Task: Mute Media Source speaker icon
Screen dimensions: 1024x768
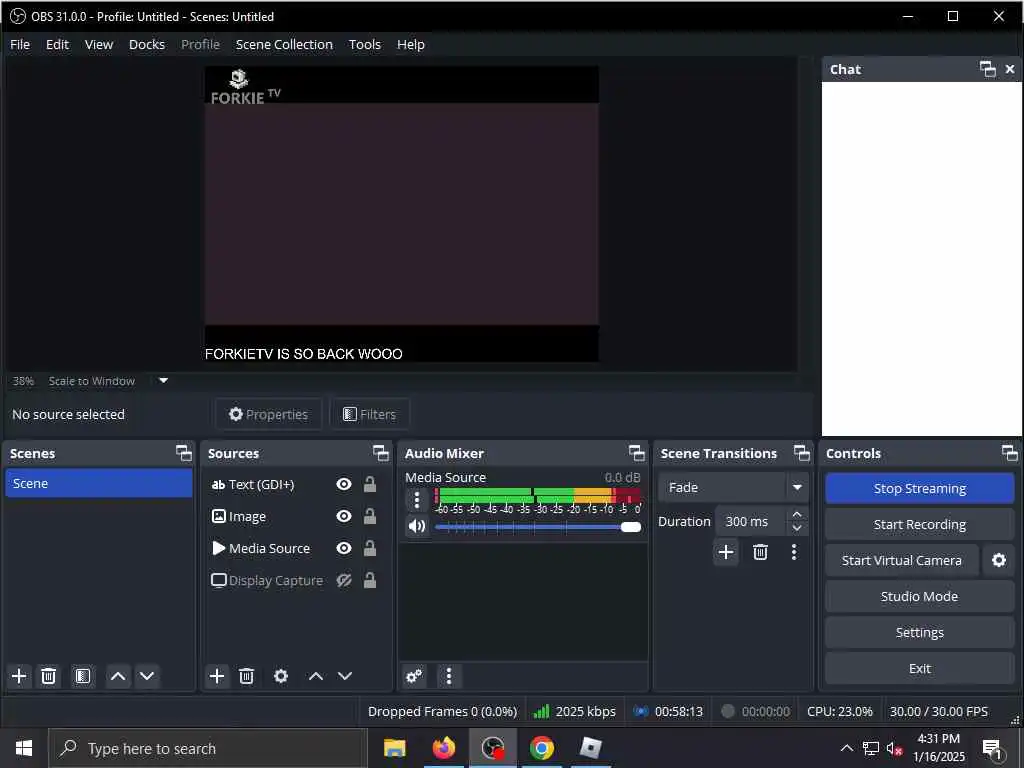Action: tap(417, 526)
